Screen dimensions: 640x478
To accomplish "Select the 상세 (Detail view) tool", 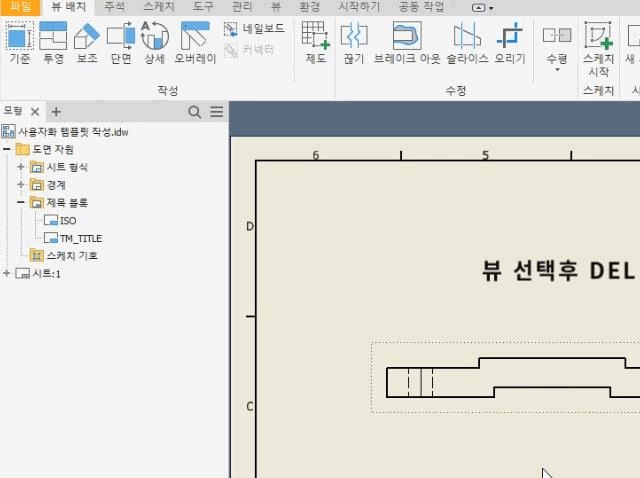I will click(x=154, y=43).
